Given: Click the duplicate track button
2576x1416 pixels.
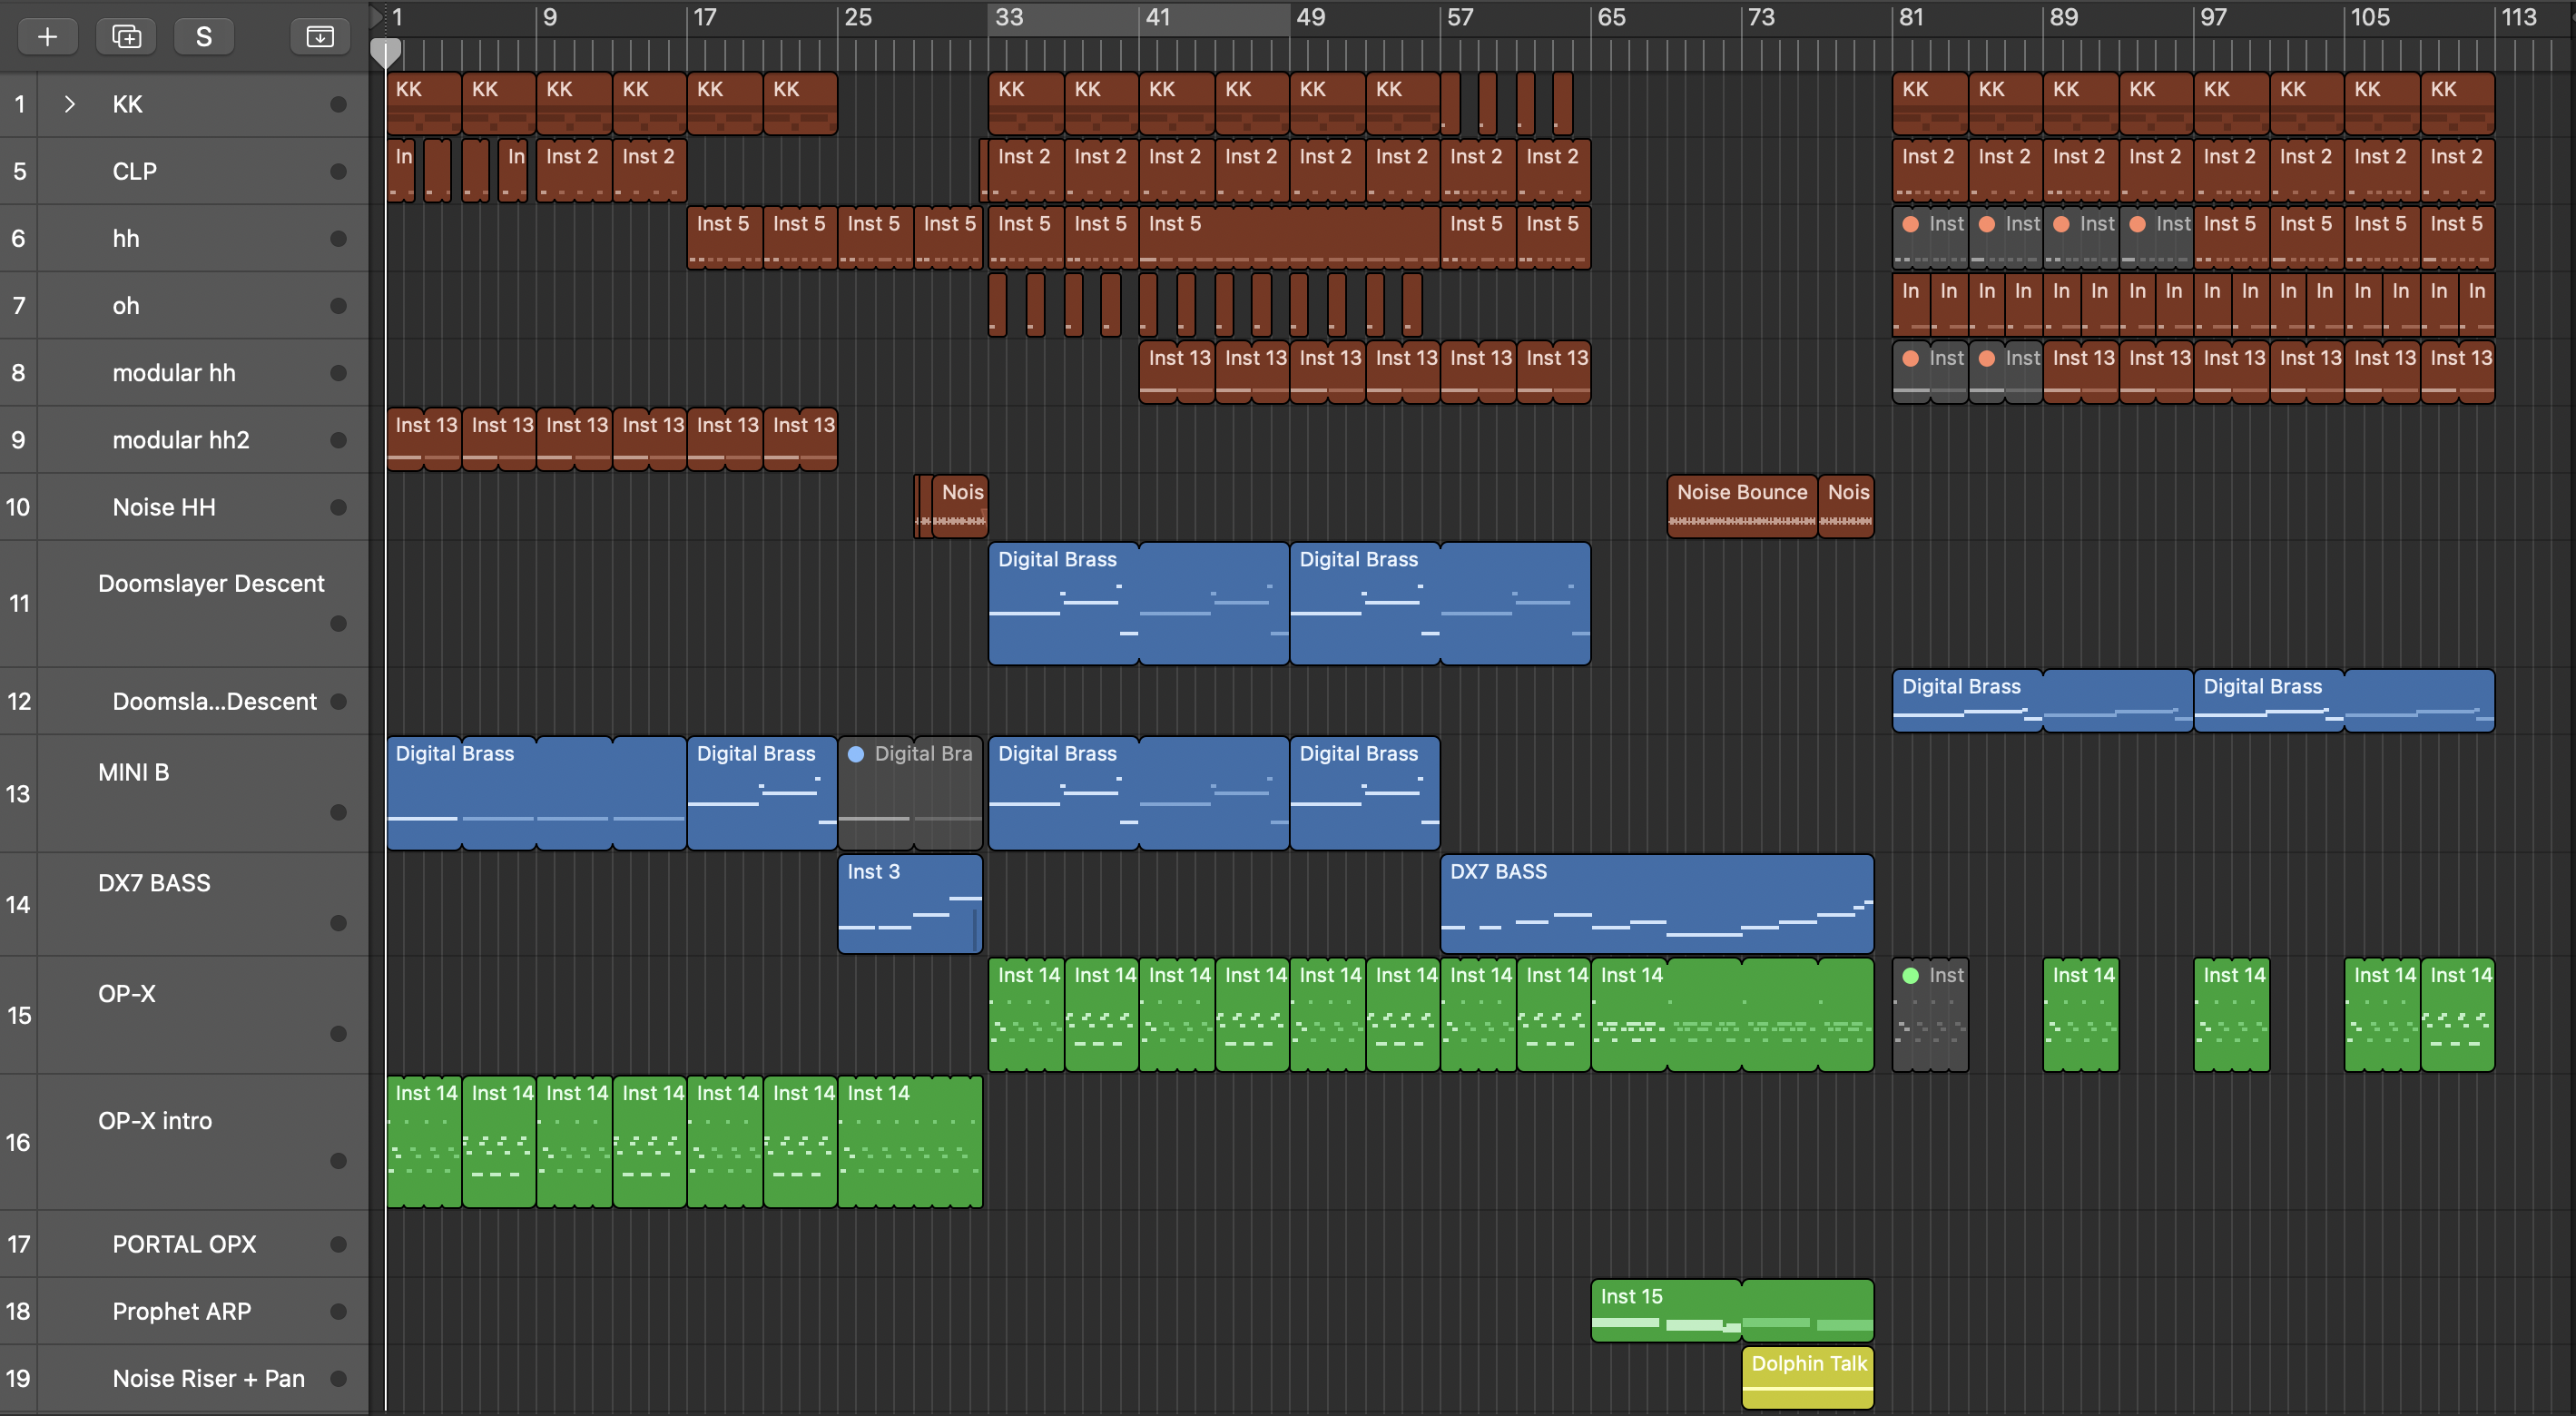Looking at the screenshot, I should click(126, 37).
